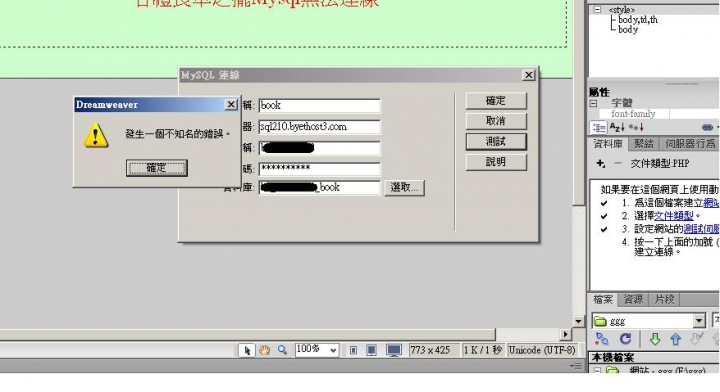Put files with the blue up arrow
The image size is (720, 392).
click(675, 339)
